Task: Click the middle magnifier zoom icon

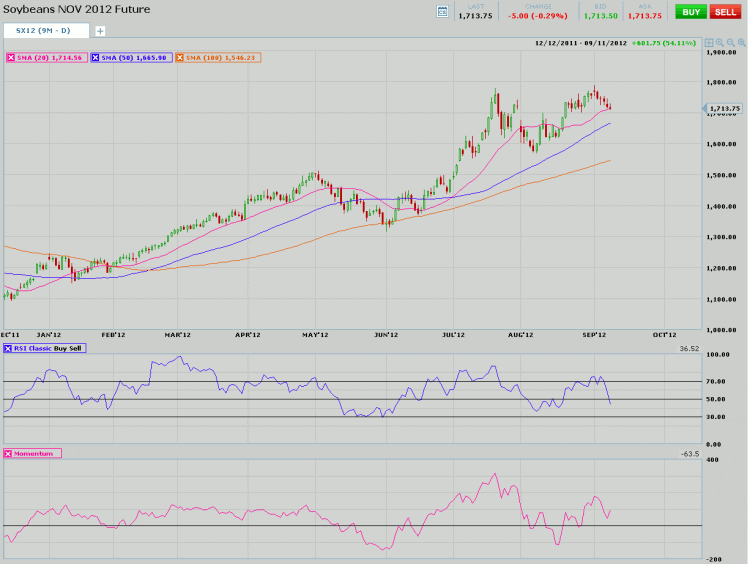Action: click(x=730, y=44)
